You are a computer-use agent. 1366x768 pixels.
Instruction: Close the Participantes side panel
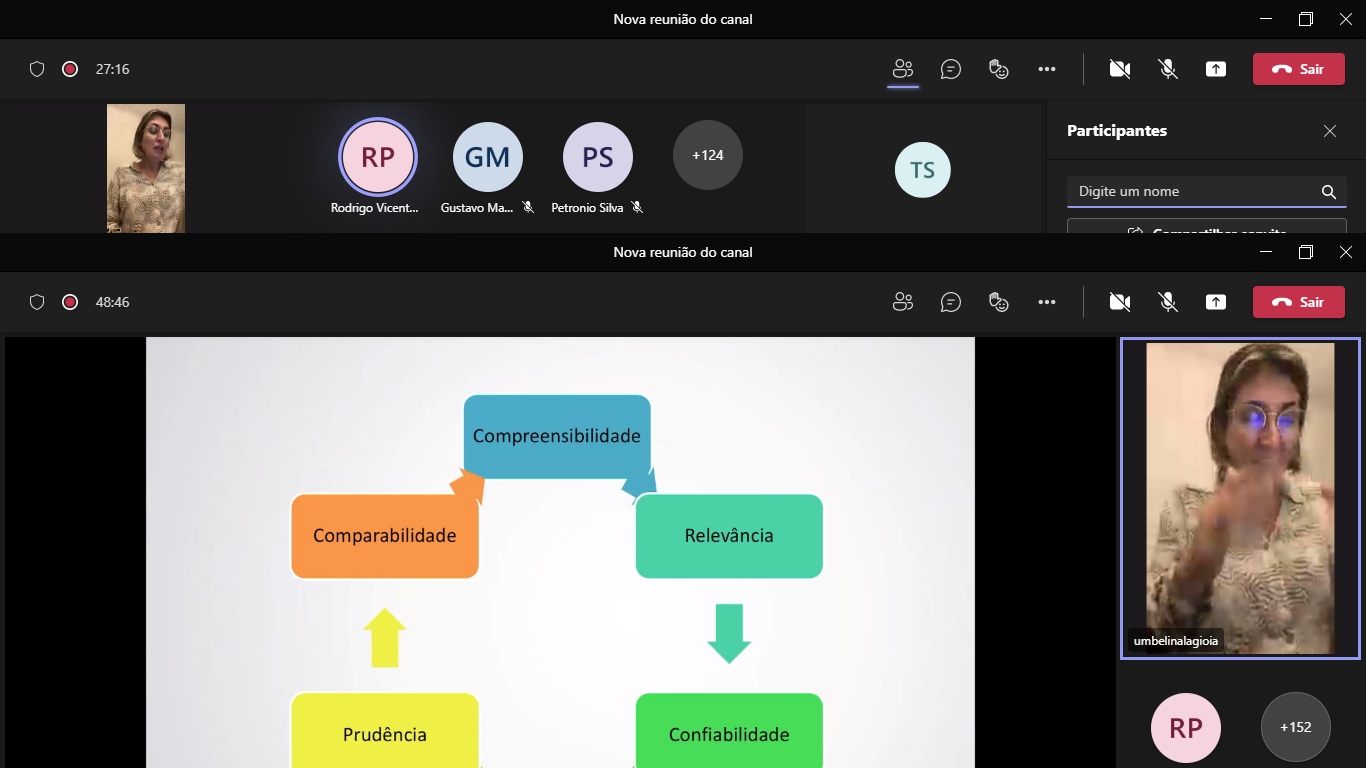(x=1329, y=131)
